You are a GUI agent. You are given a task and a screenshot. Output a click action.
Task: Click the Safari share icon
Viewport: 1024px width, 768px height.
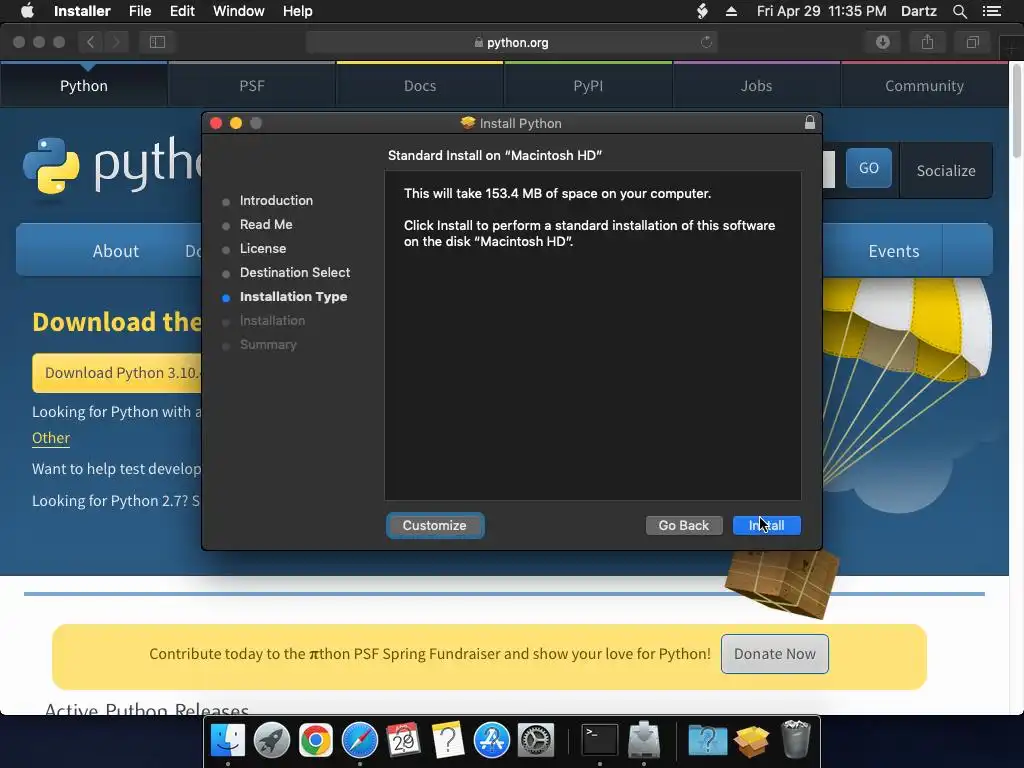tap(927, 42)
